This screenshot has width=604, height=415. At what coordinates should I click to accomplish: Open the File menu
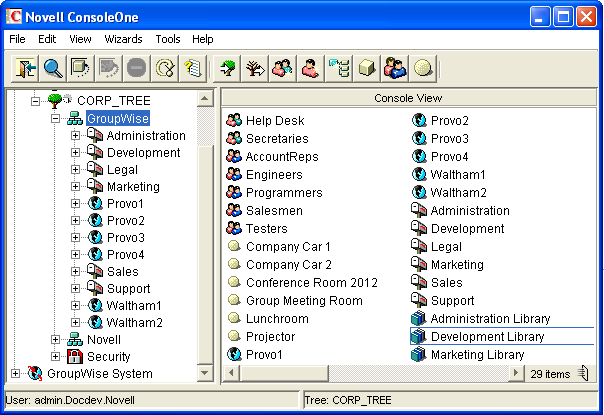pos(17,39)
